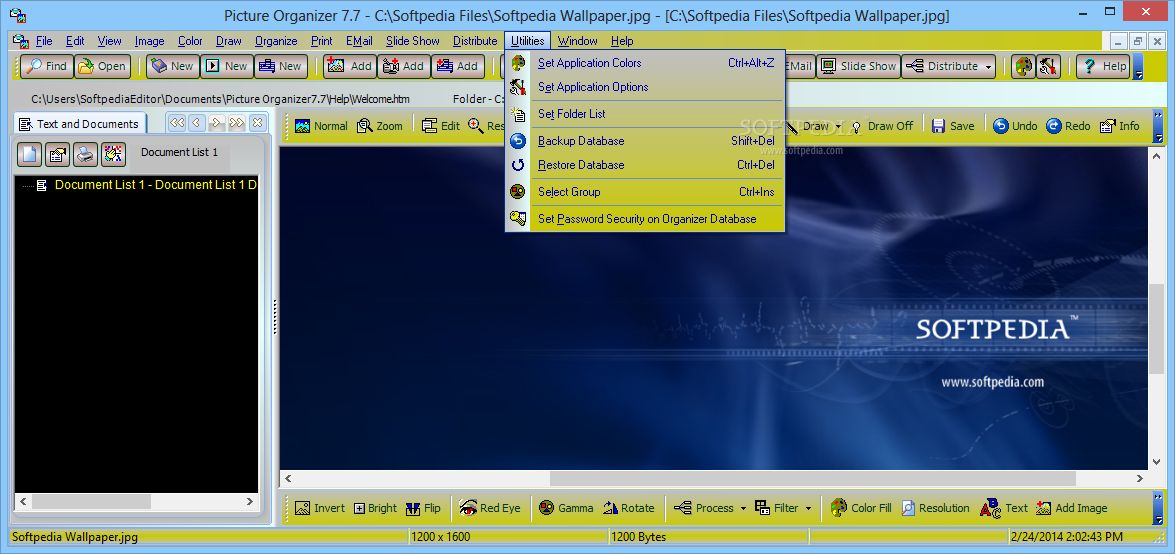1175x554 pixels.
Task: Redo the last action
Action: [1069, 126]
